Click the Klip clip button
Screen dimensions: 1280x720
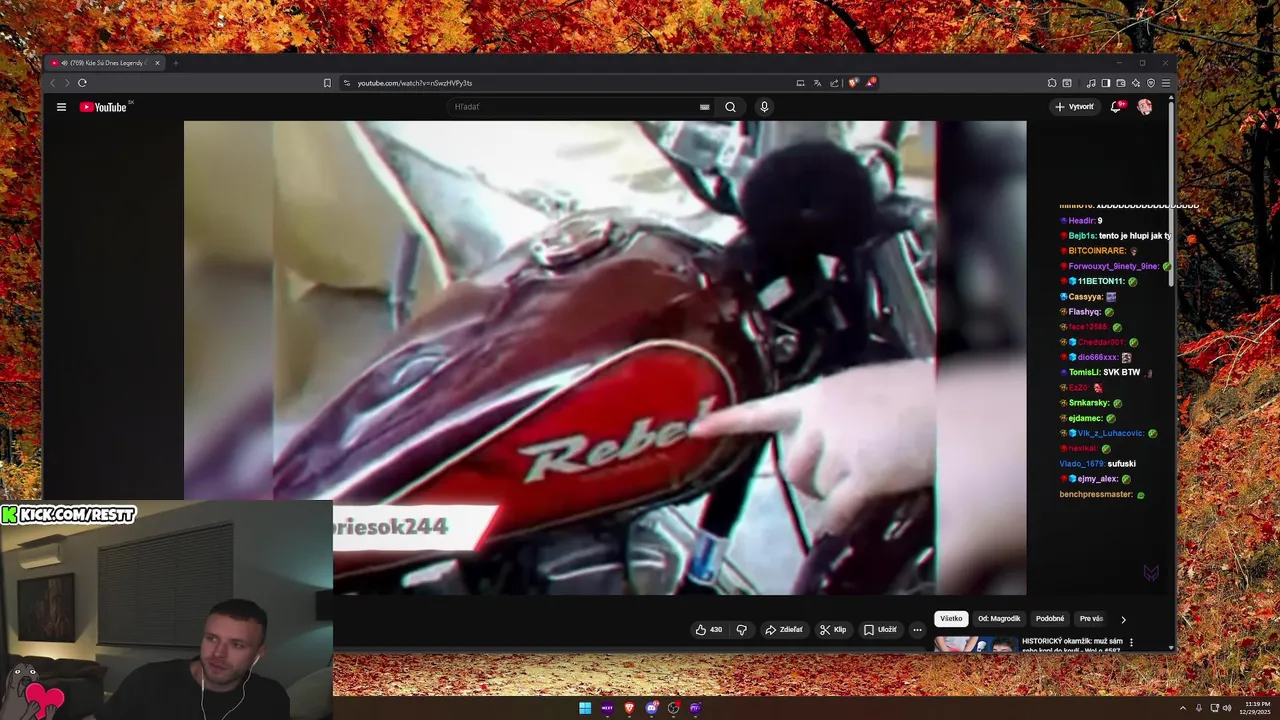click(x=832, y=630)
